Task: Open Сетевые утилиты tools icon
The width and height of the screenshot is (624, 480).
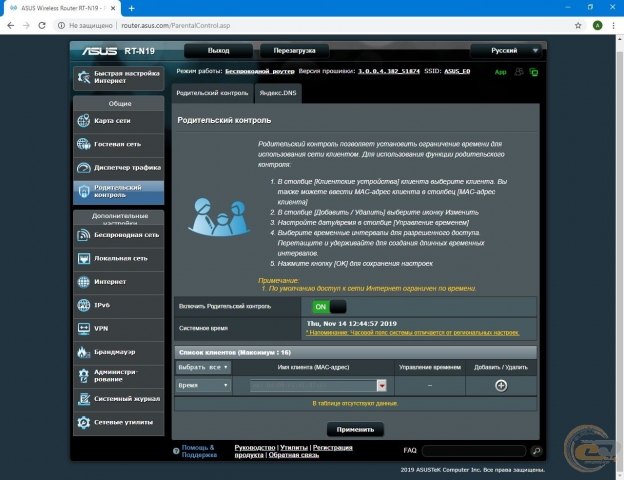Action: coord(84,422)
